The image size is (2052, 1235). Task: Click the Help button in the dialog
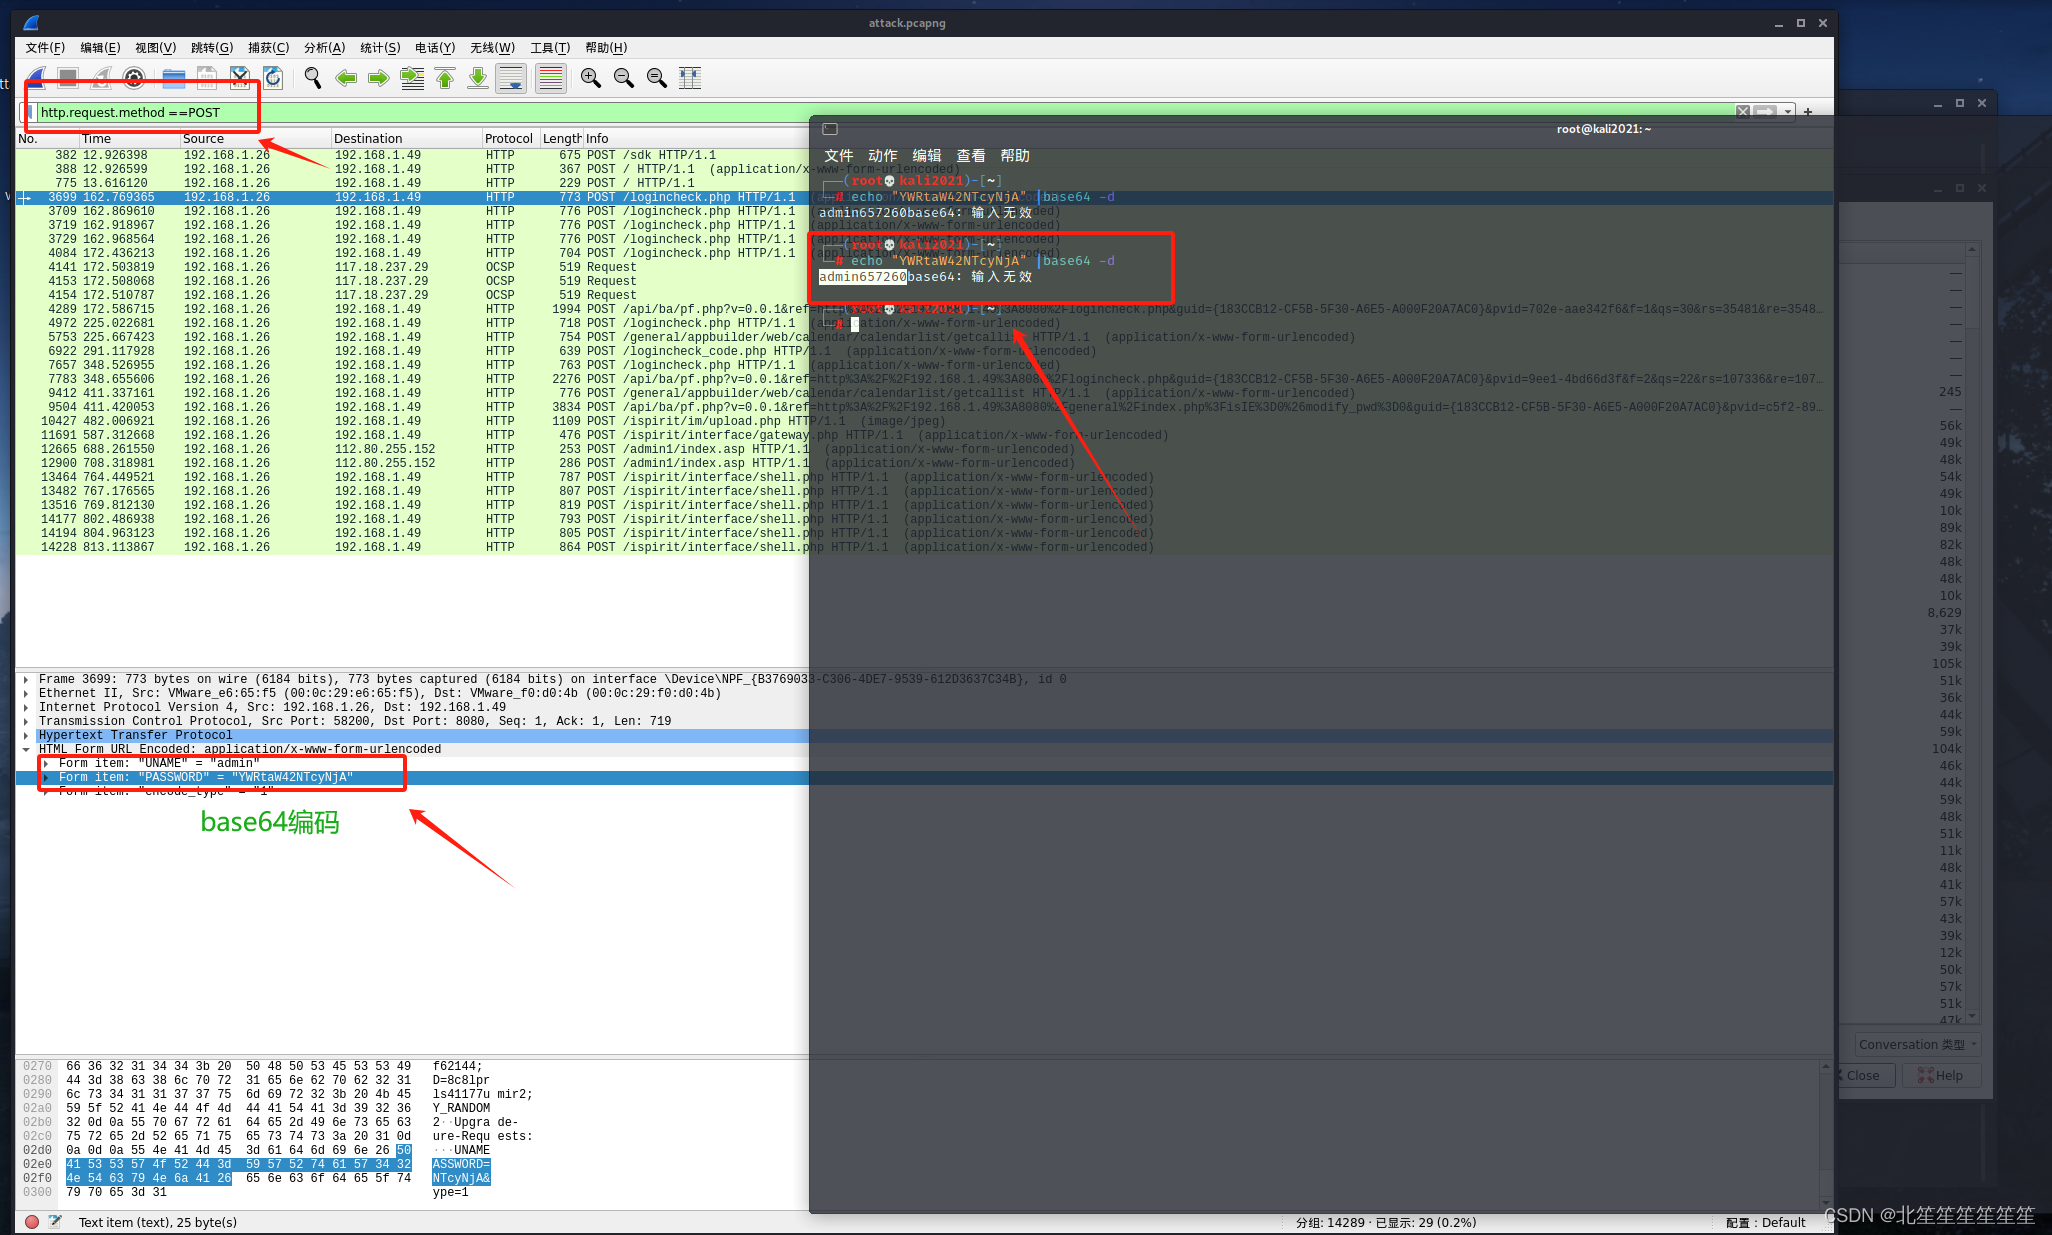pos(1940,1075)
